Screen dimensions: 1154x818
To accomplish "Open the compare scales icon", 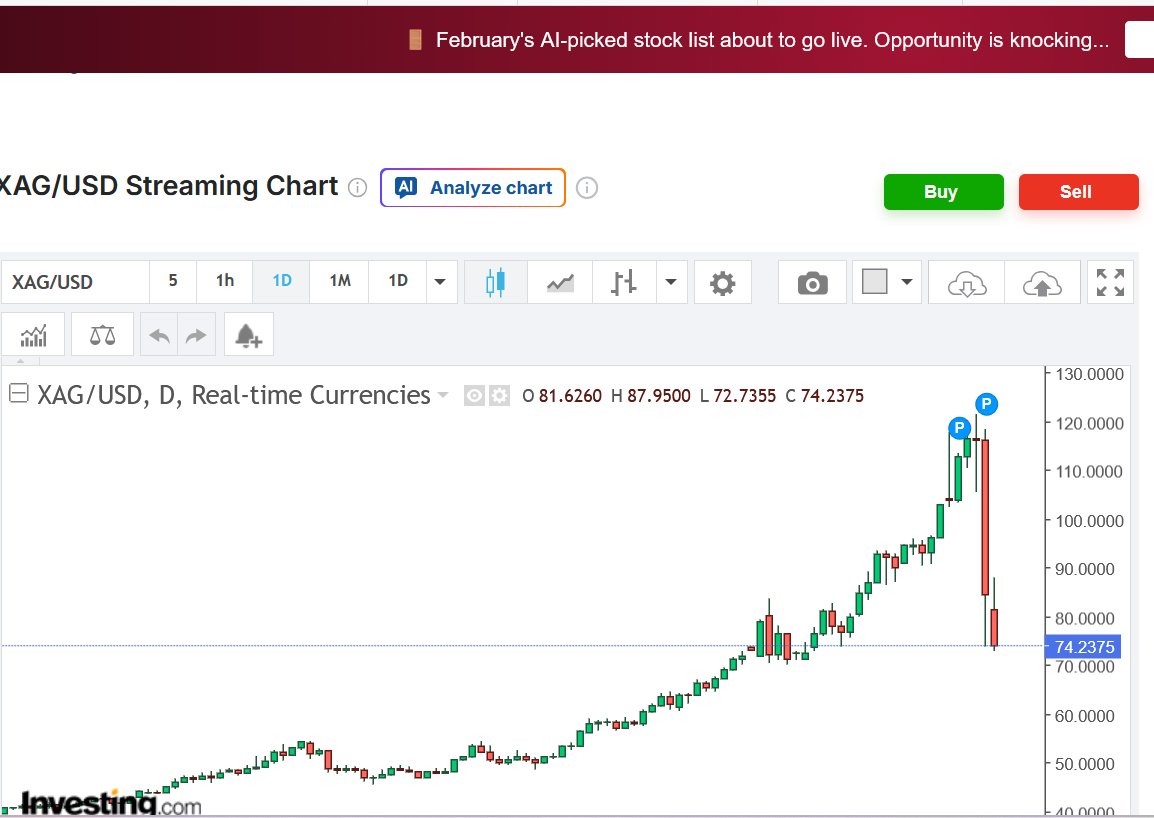I will (102, 336).
